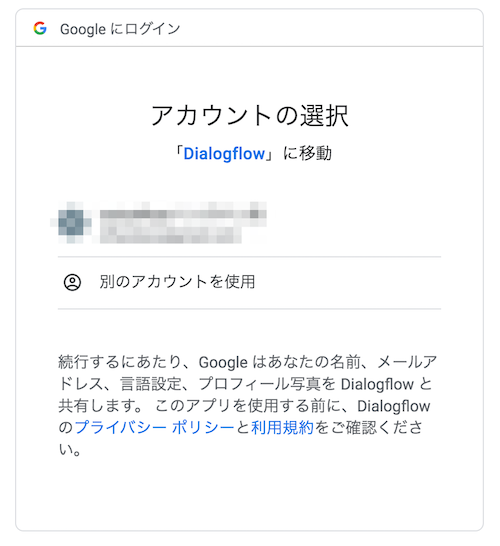
Task: Click the "Google にログイン" header text
Action: pos(120,29)
